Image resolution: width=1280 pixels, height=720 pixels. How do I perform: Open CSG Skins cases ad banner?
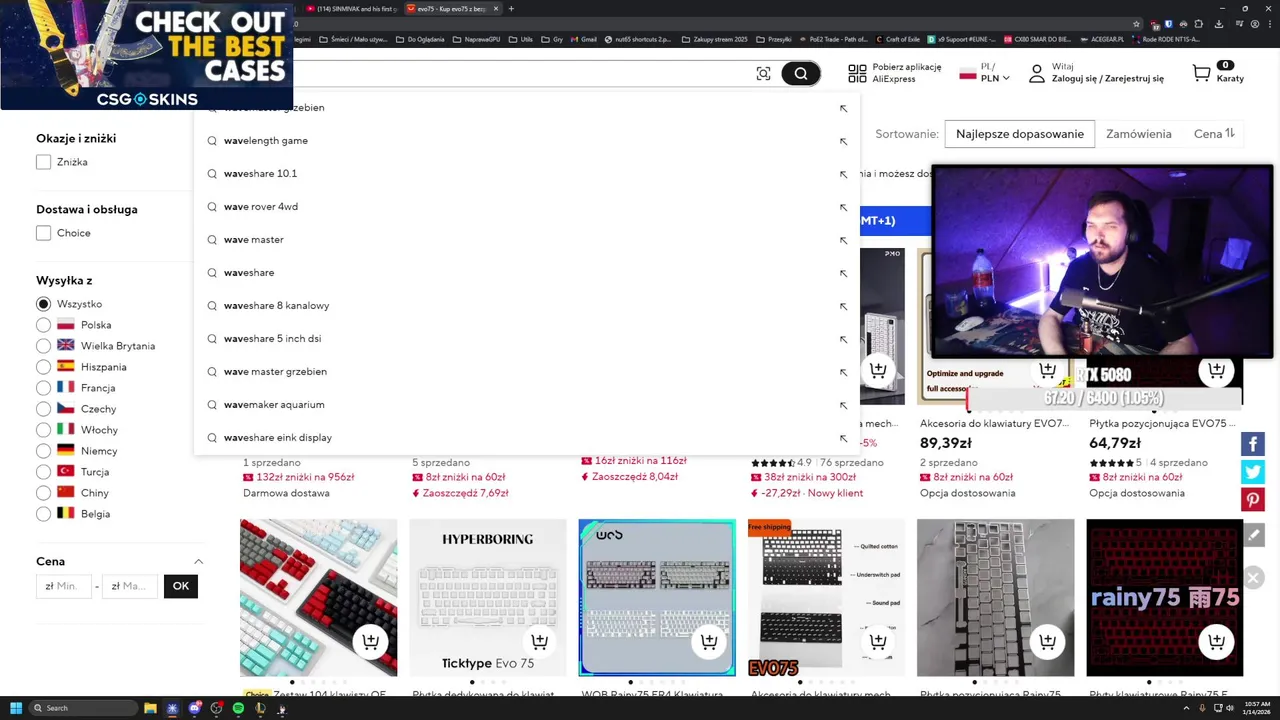147,55
